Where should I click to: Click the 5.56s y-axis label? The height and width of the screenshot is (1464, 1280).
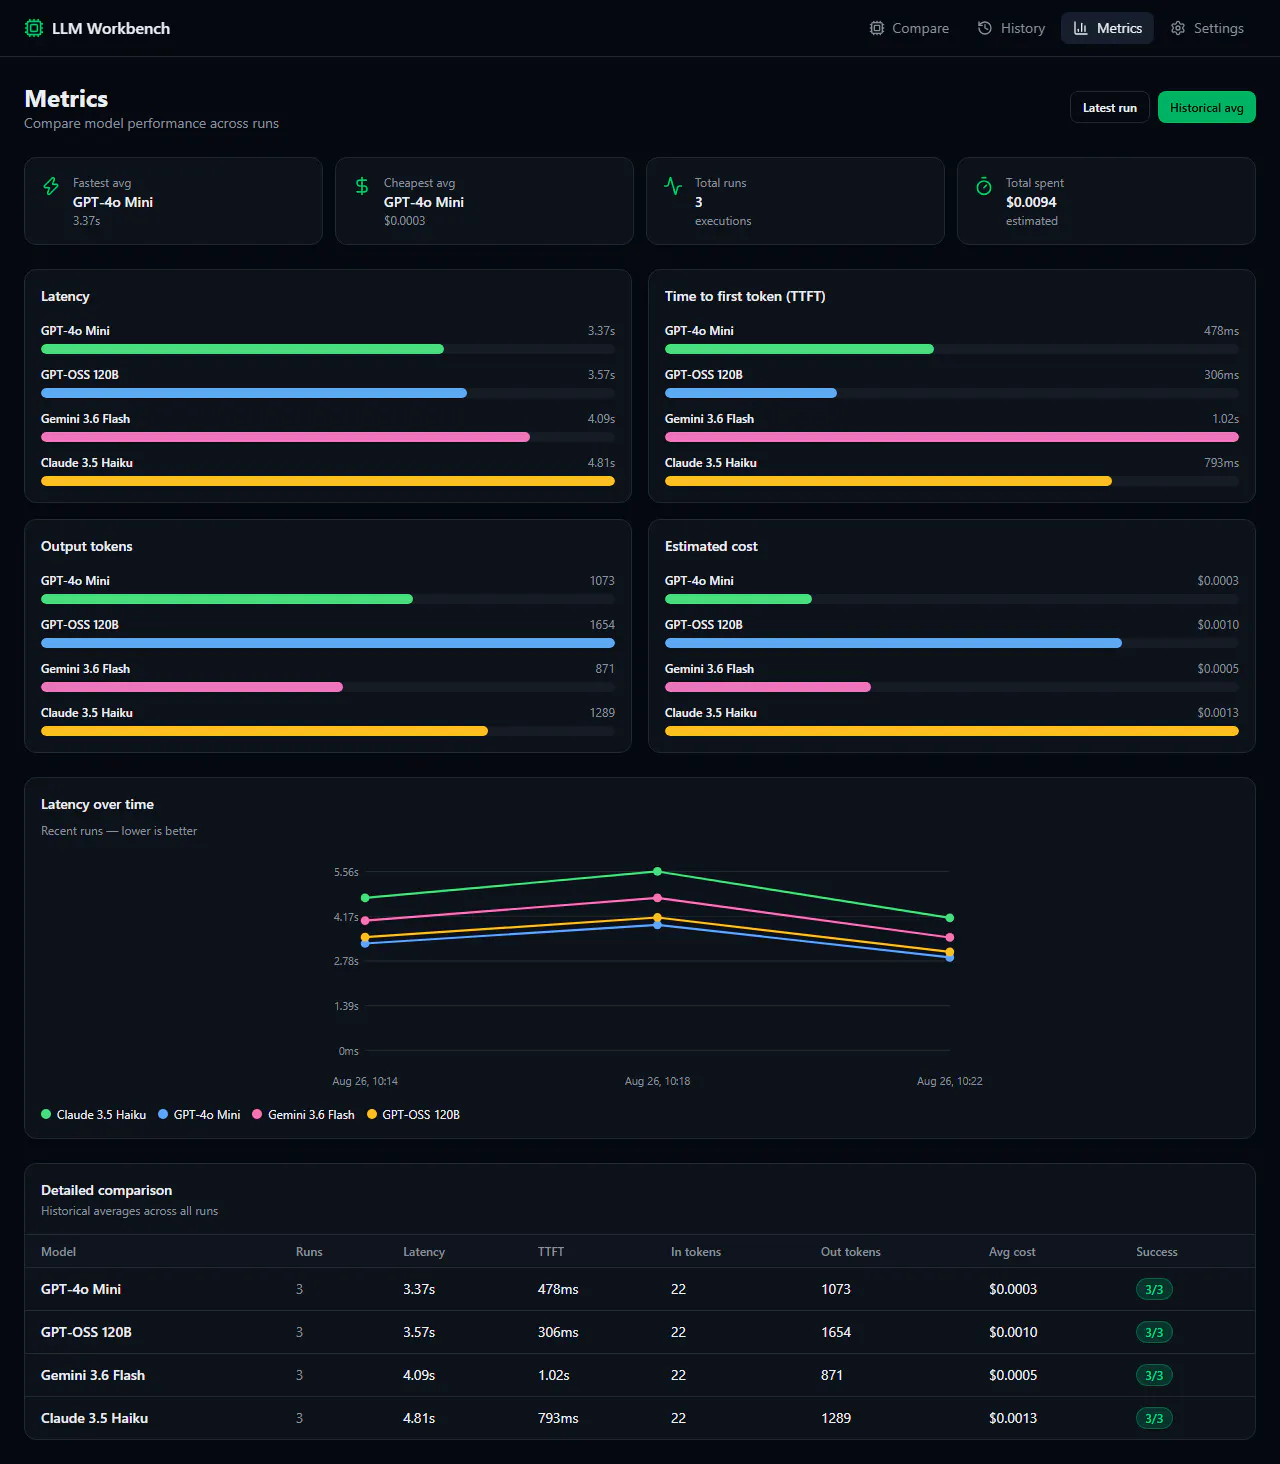(346, 872)
